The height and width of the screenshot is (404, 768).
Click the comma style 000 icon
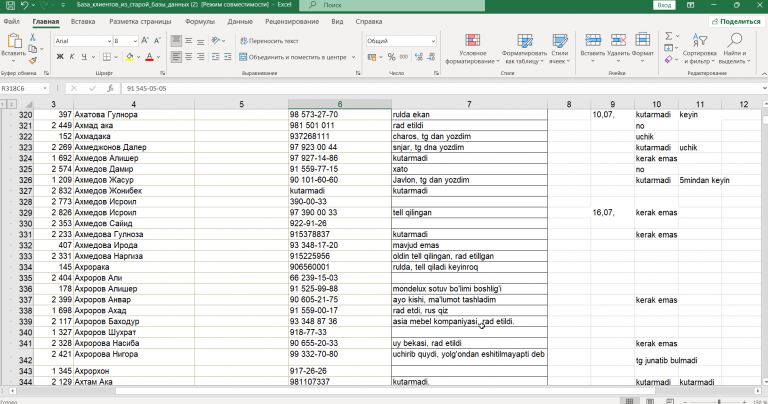(x=404, y=57)
